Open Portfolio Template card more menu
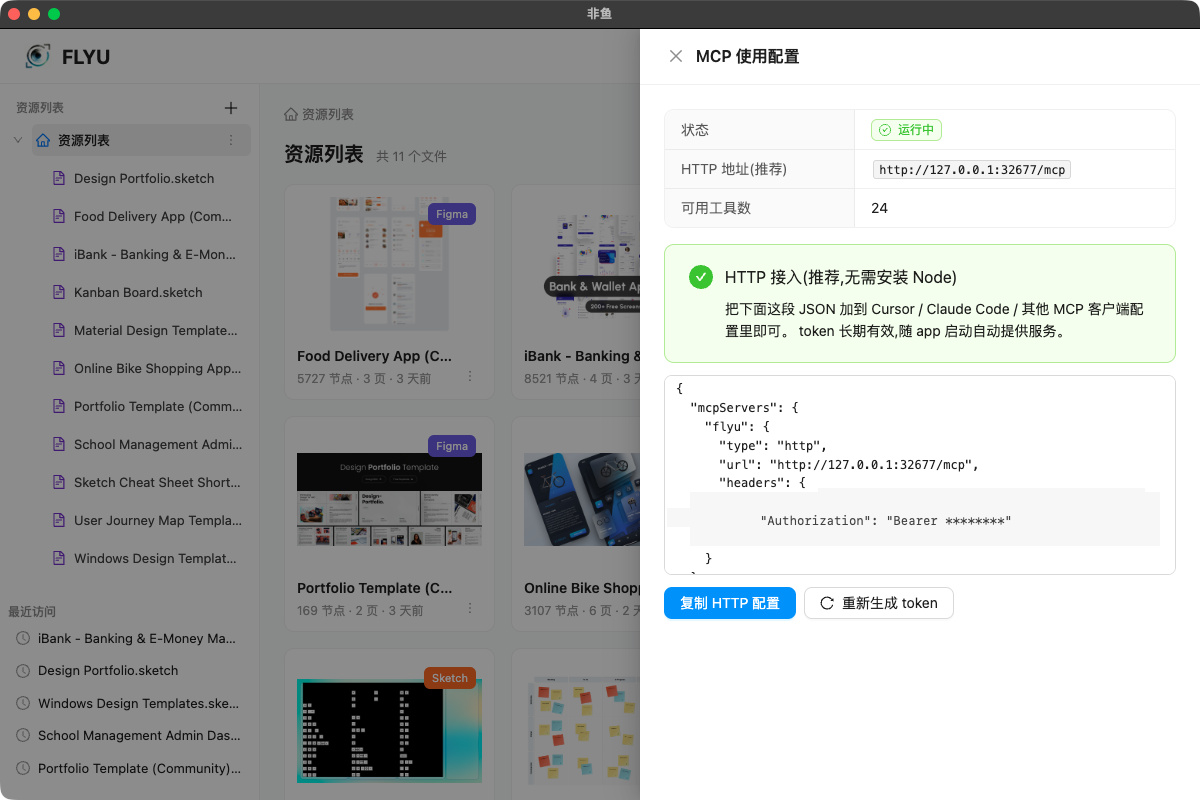The image size is (1200, 800). pos(470,608)
